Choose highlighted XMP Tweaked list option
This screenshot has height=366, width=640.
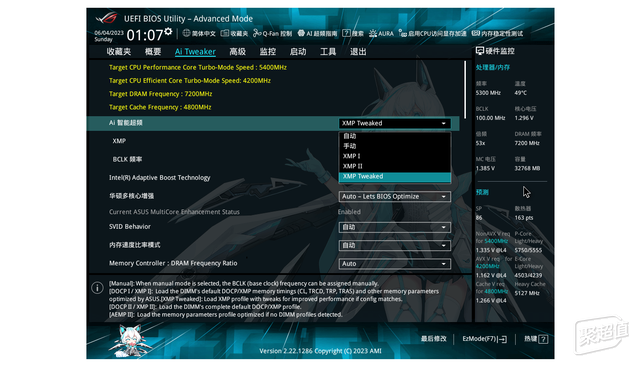(x=395, y=177)
